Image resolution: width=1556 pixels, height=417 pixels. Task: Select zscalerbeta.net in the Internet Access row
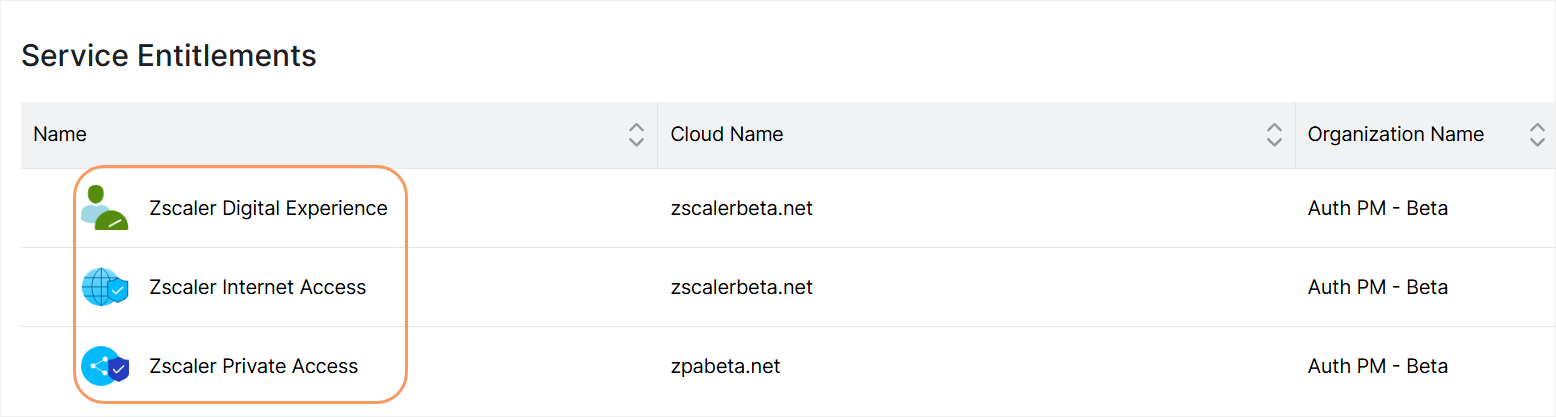tap(742, 287)
